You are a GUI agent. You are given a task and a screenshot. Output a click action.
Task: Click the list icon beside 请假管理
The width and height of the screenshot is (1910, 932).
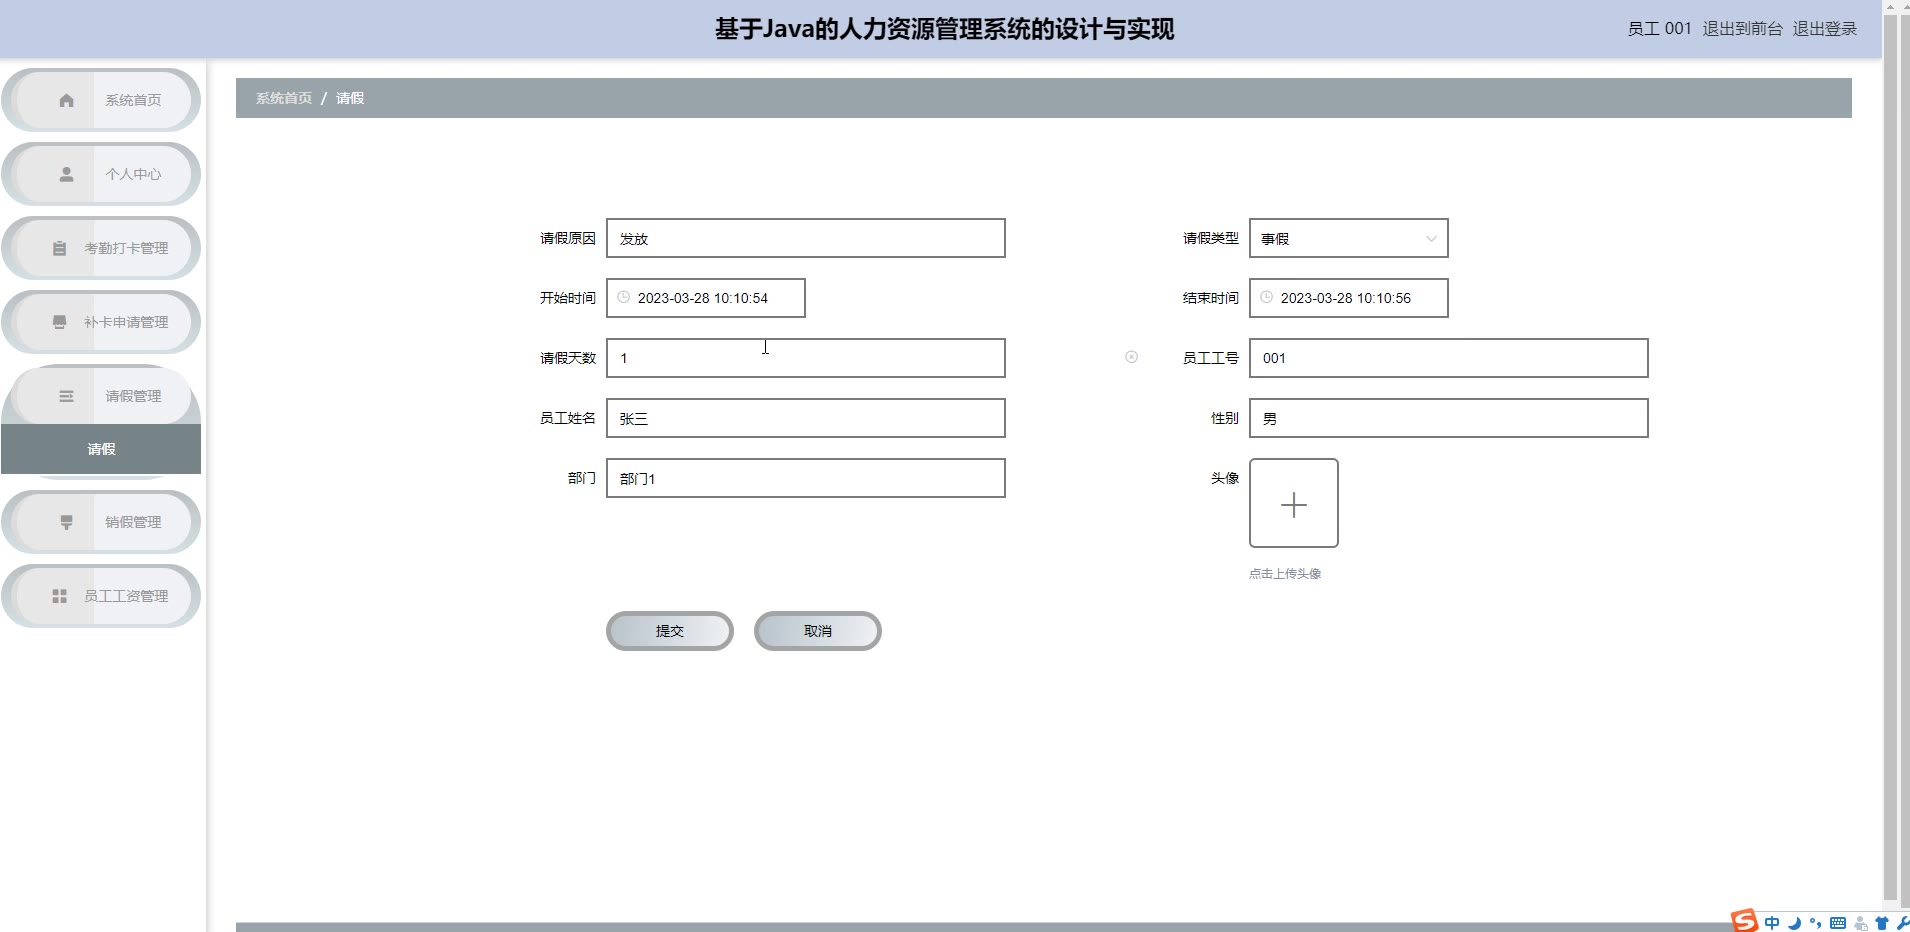point(66,396)
